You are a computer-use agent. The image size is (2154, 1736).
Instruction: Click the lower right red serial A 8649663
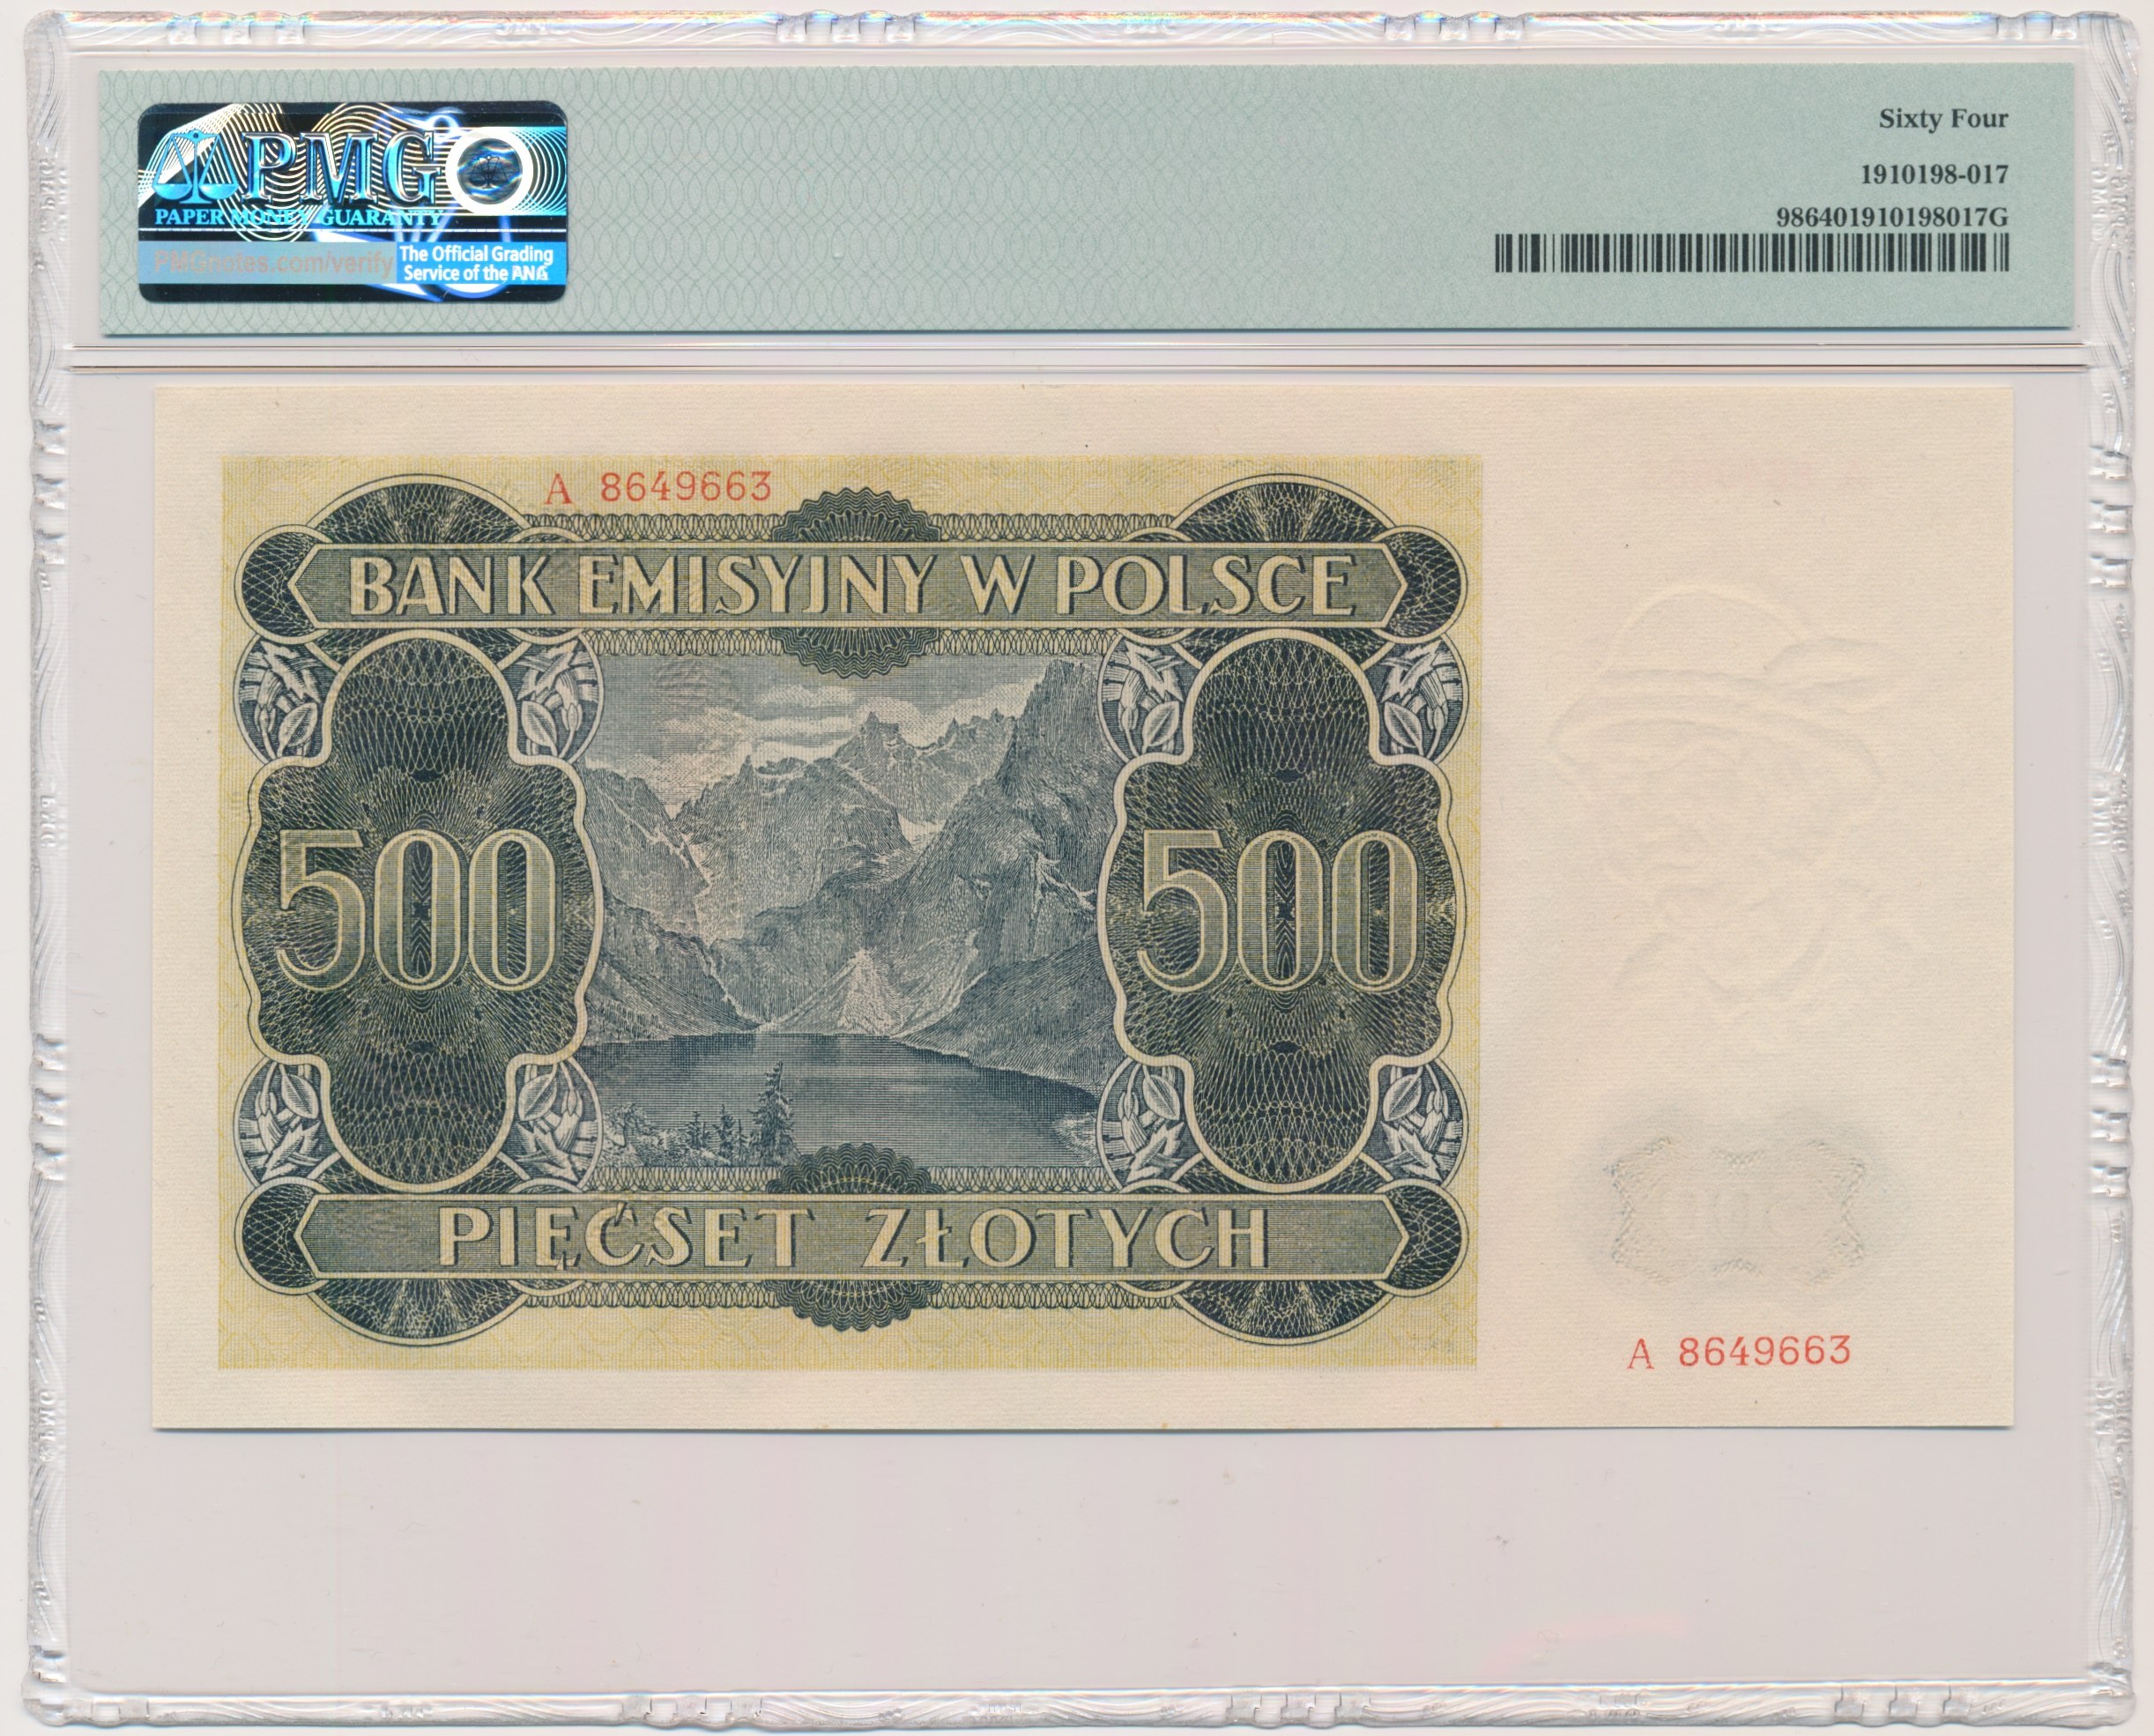(1739, 1352)
